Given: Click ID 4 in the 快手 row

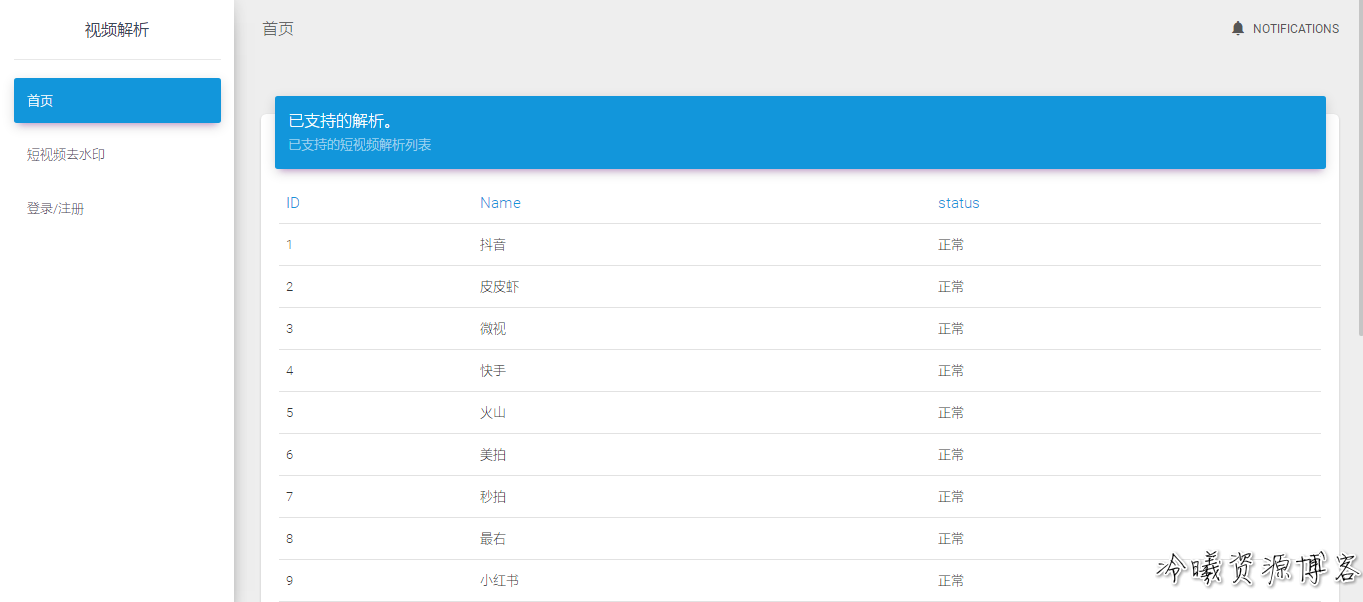Looking at the screenshot, I should pyautogui.click(x=290, y=371).
